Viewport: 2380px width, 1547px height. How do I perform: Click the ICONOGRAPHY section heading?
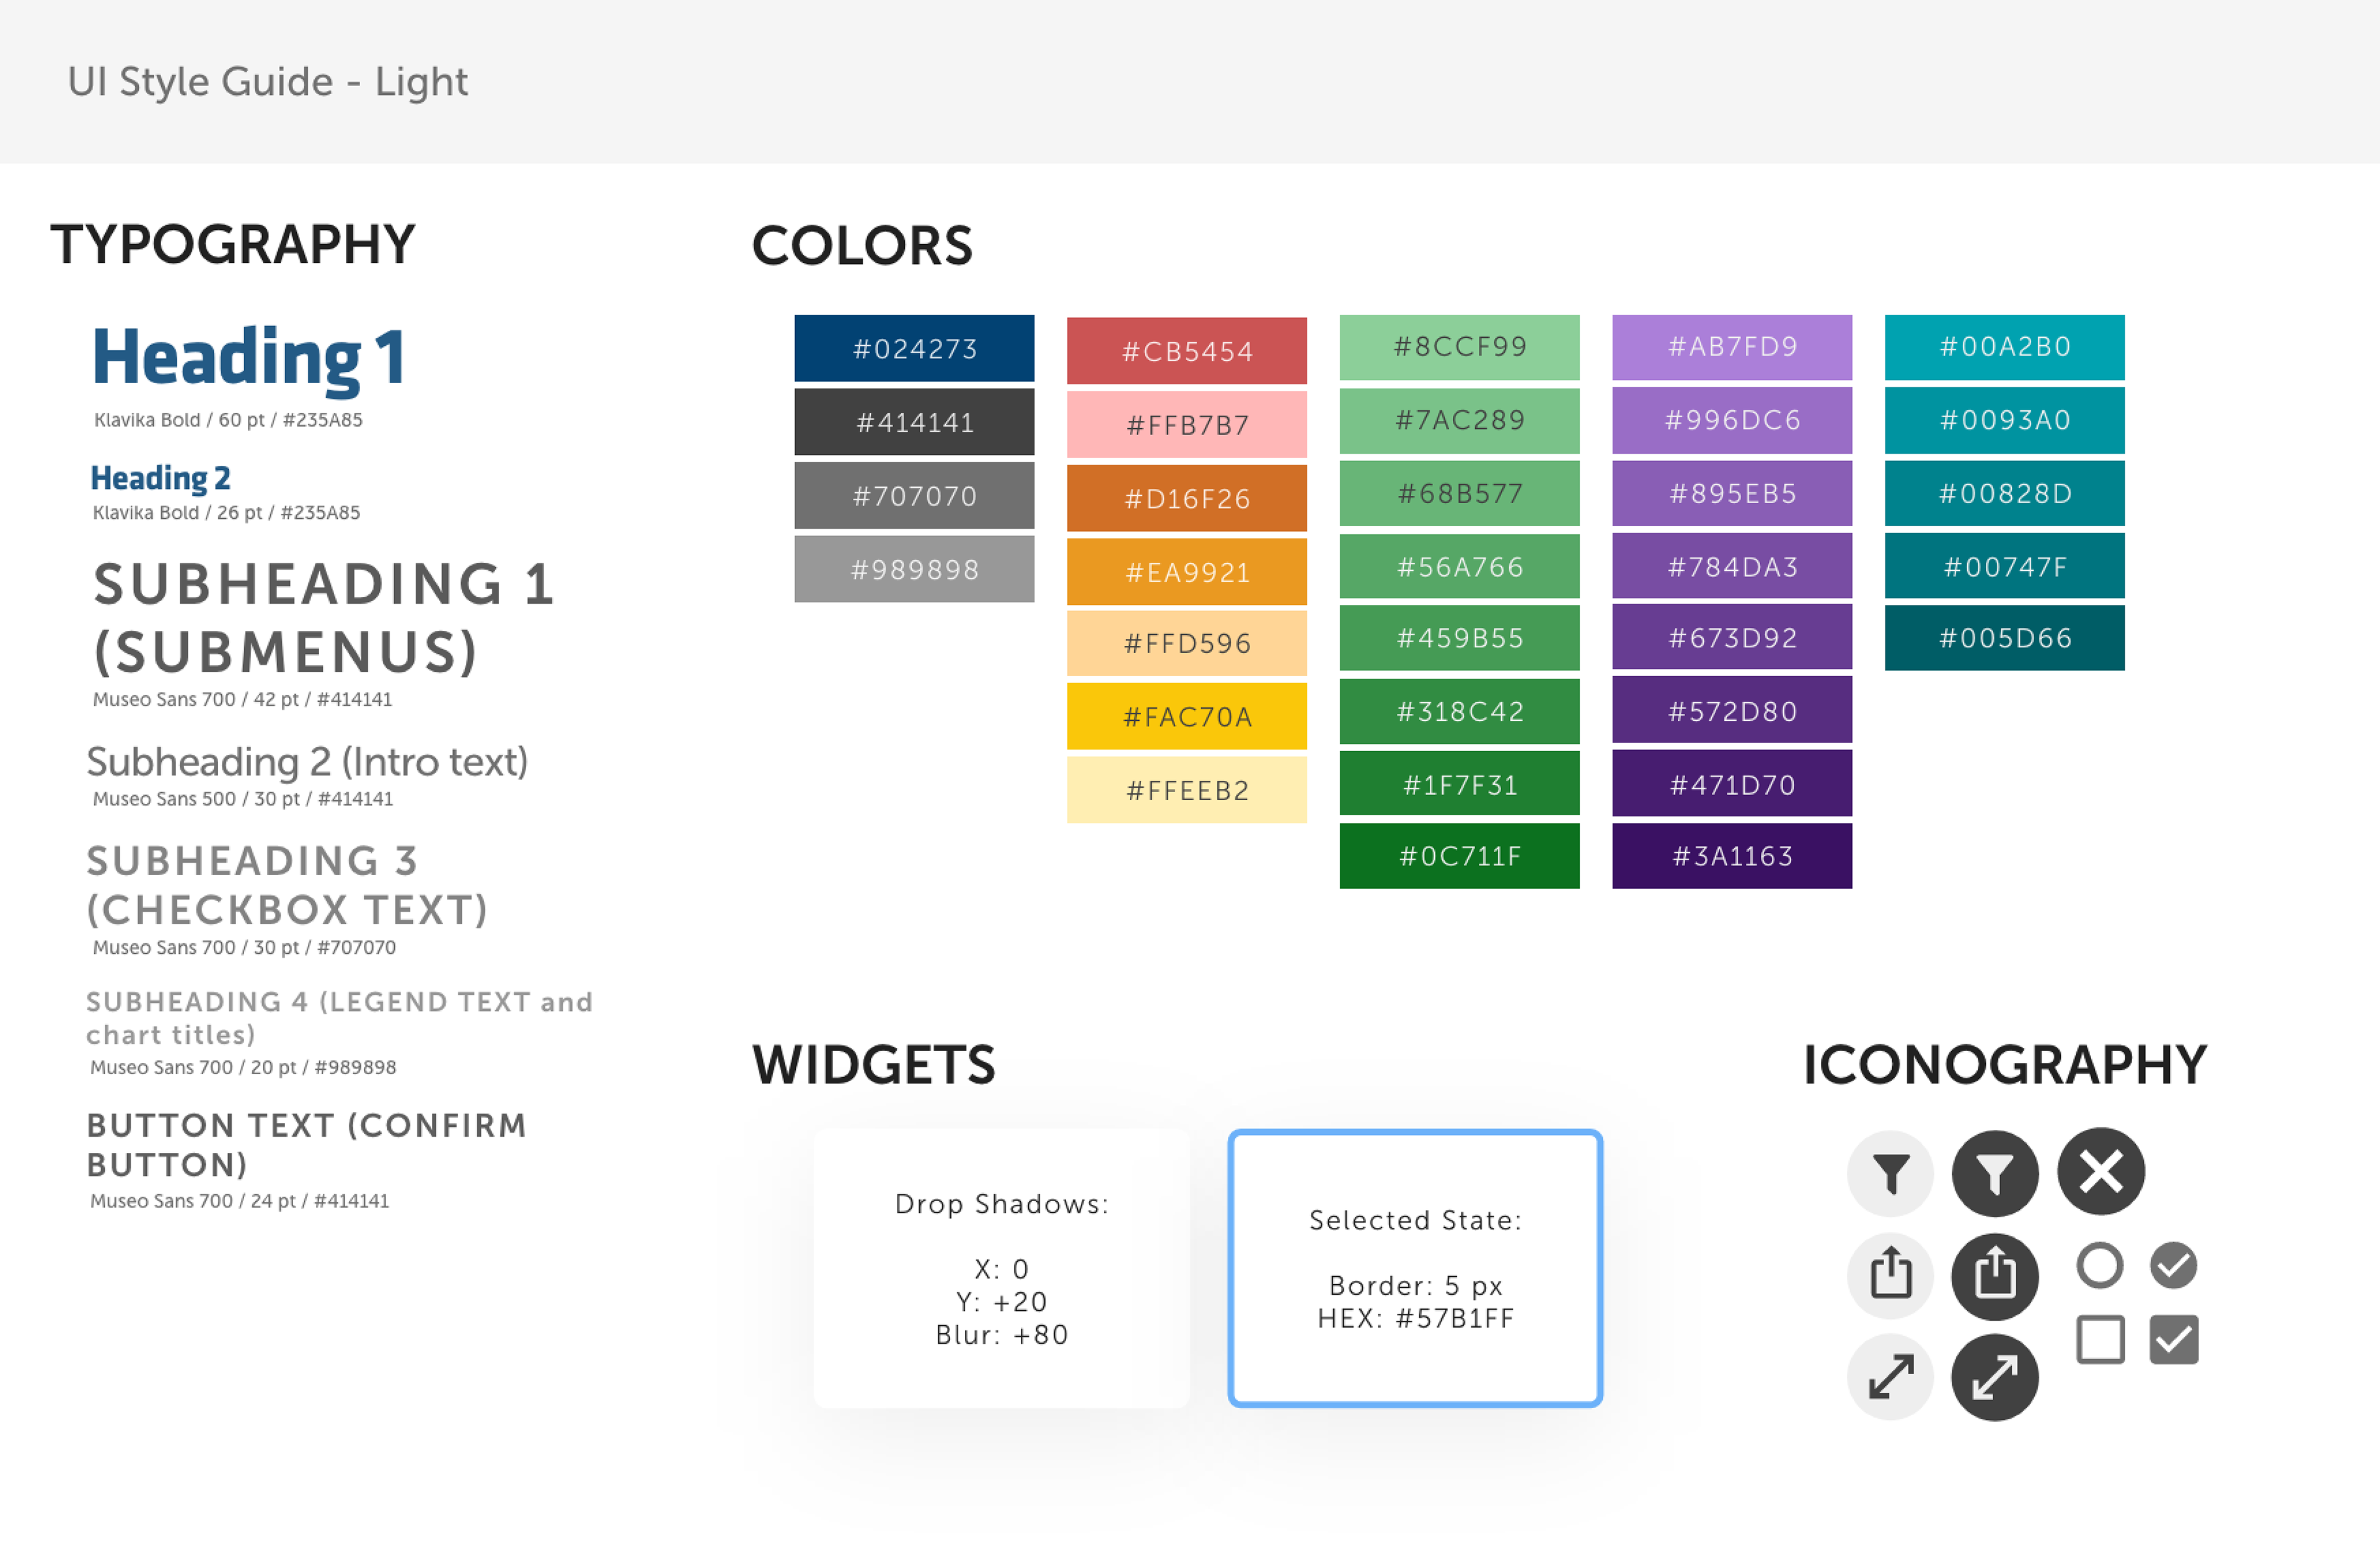click(x=2004, y=1064)
